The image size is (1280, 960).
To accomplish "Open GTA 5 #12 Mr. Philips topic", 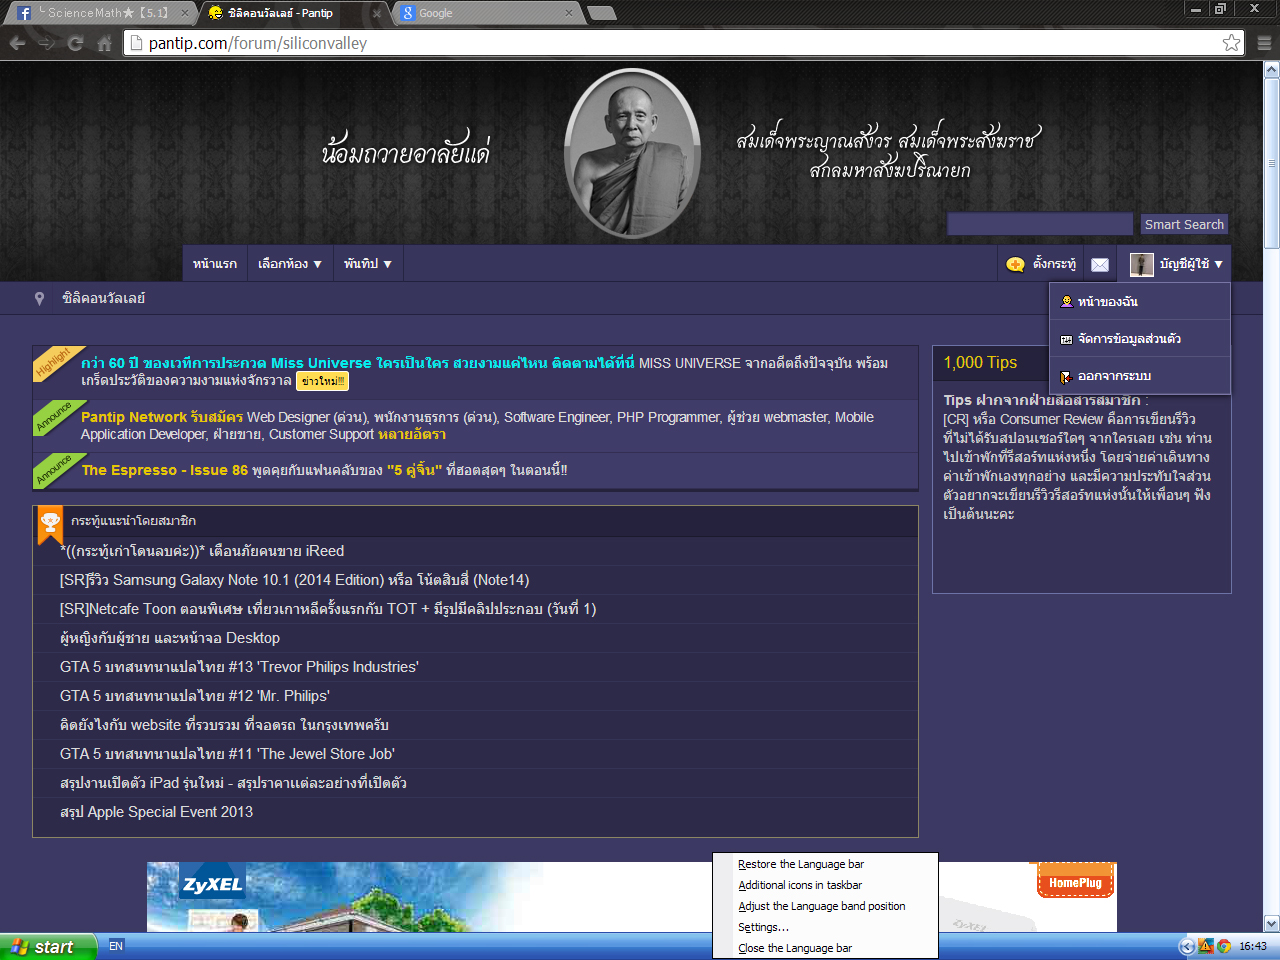I will tap(195, 696).
